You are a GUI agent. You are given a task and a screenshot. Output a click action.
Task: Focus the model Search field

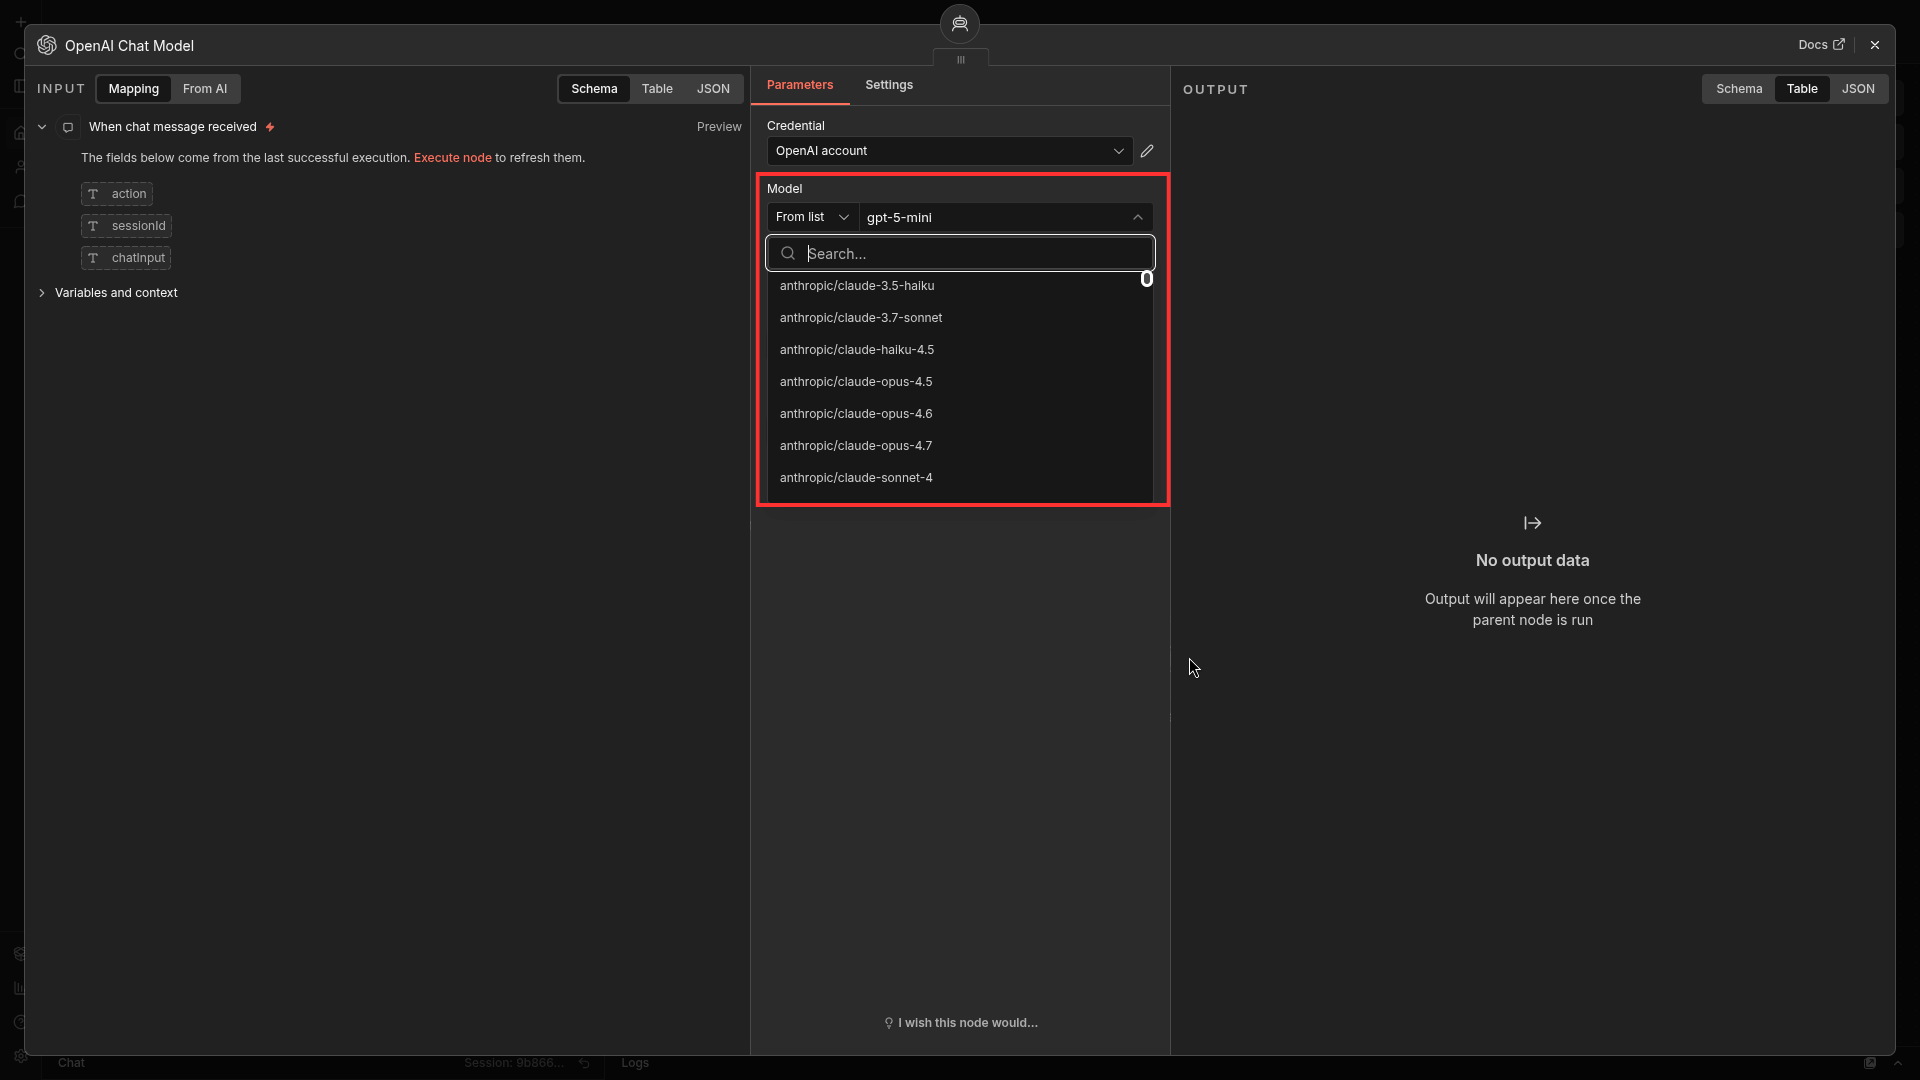point(960,254)
